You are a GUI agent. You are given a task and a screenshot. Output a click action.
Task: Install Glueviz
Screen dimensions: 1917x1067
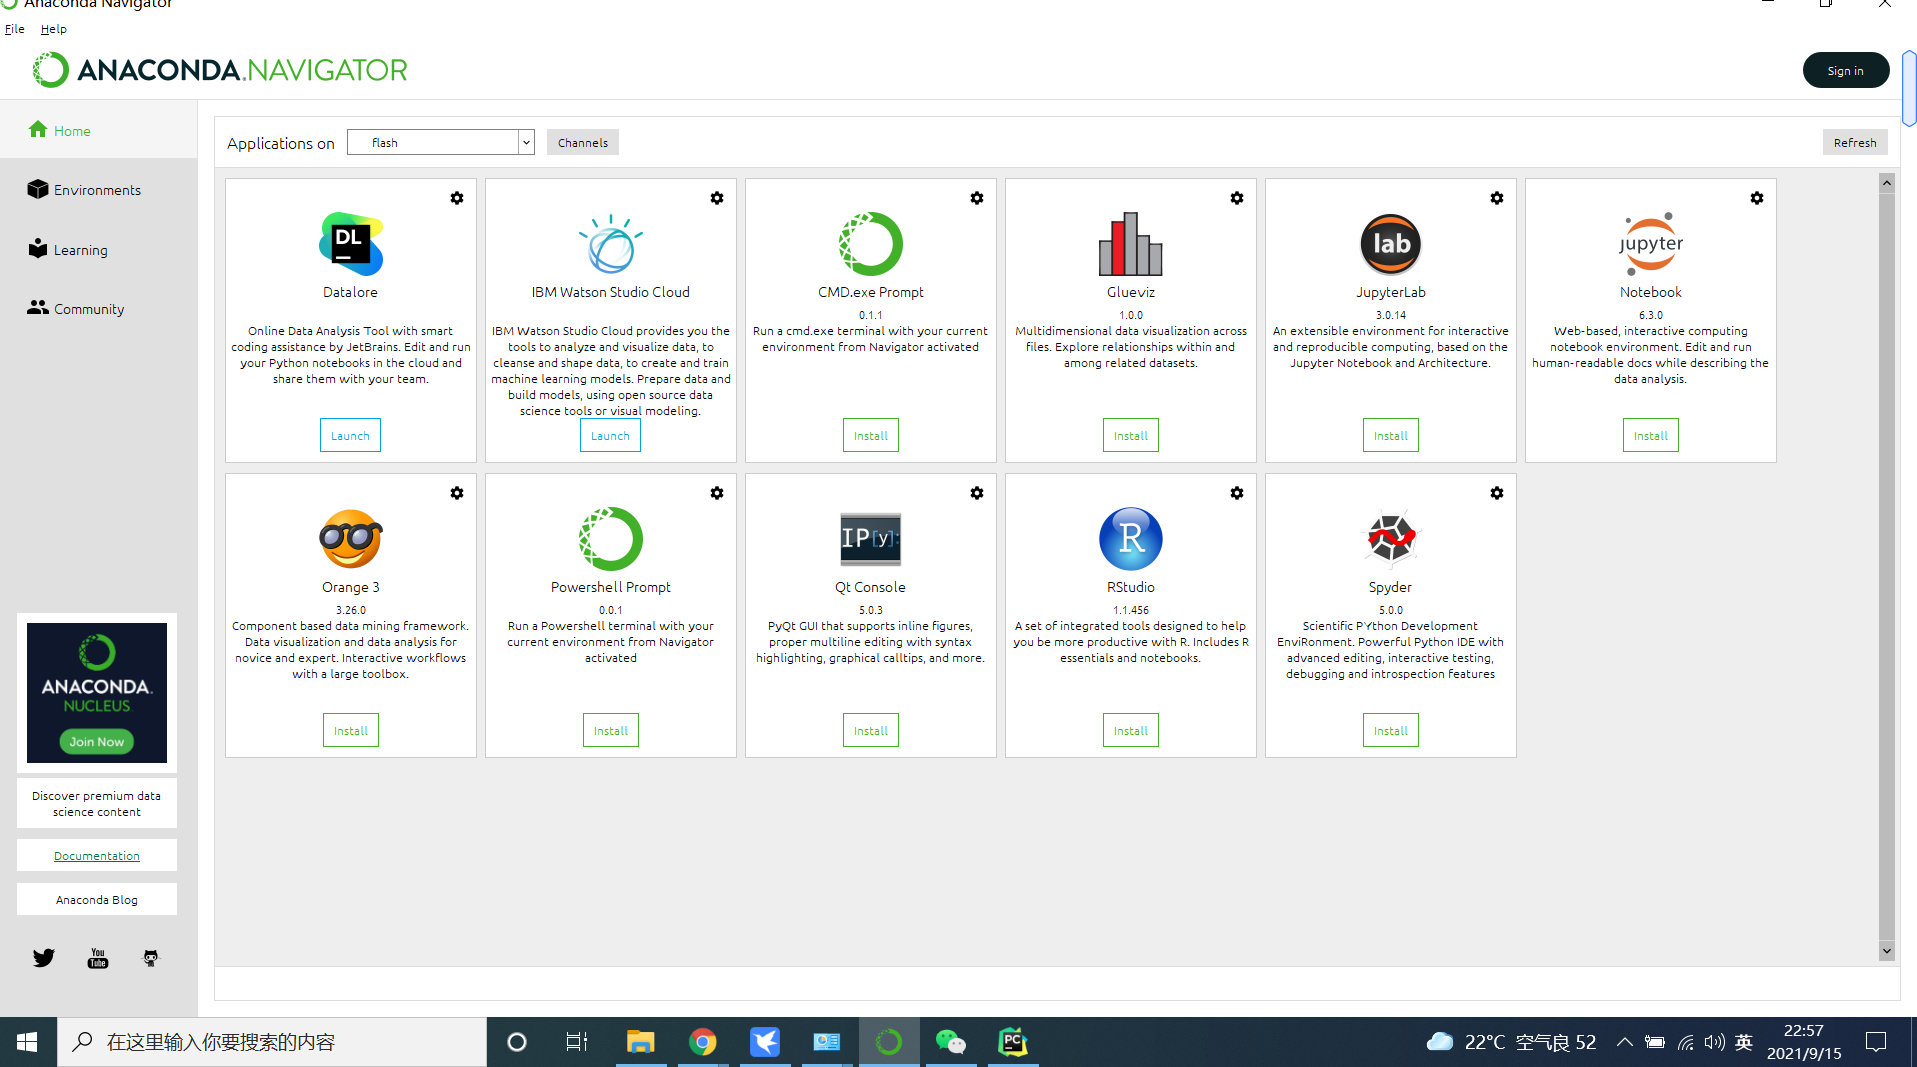click(1131, 435)
